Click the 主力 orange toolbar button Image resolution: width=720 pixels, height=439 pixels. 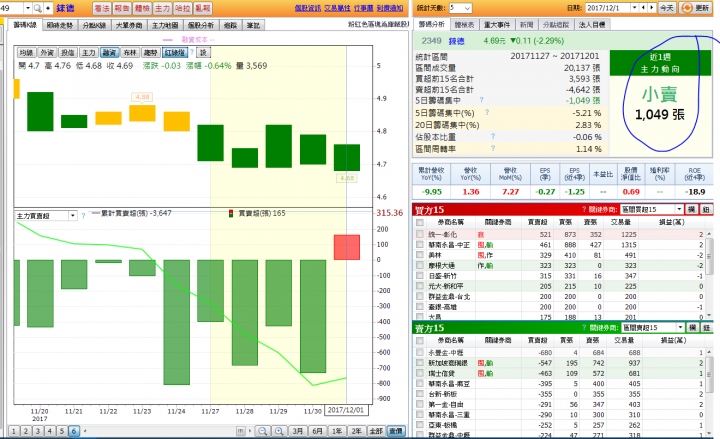162,8
